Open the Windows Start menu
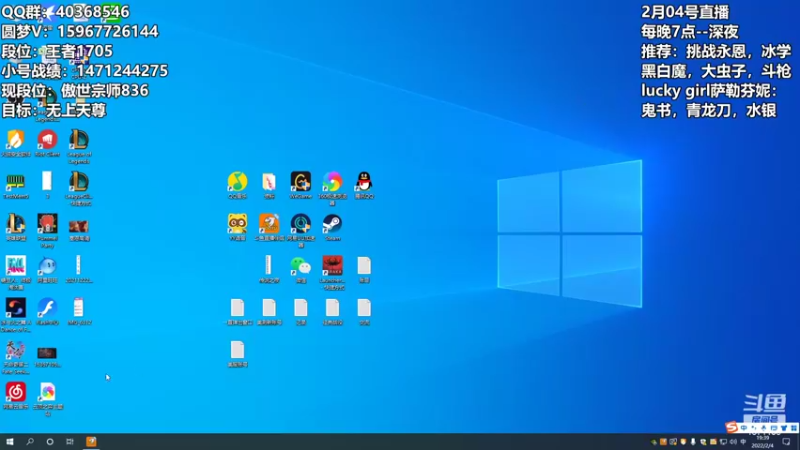 tap(10, 441)
